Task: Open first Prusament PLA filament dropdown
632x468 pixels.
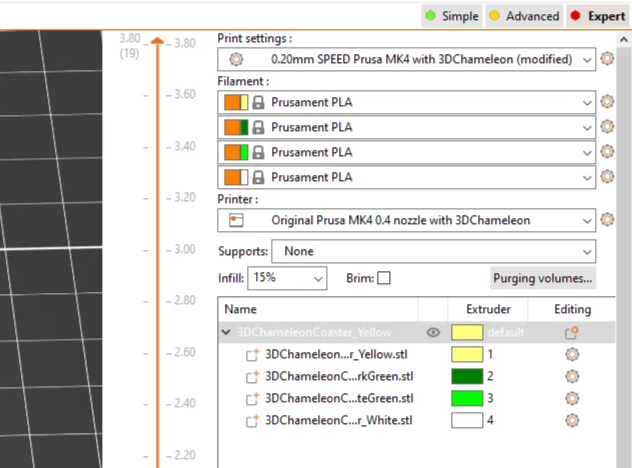Action: coord(407,102)
